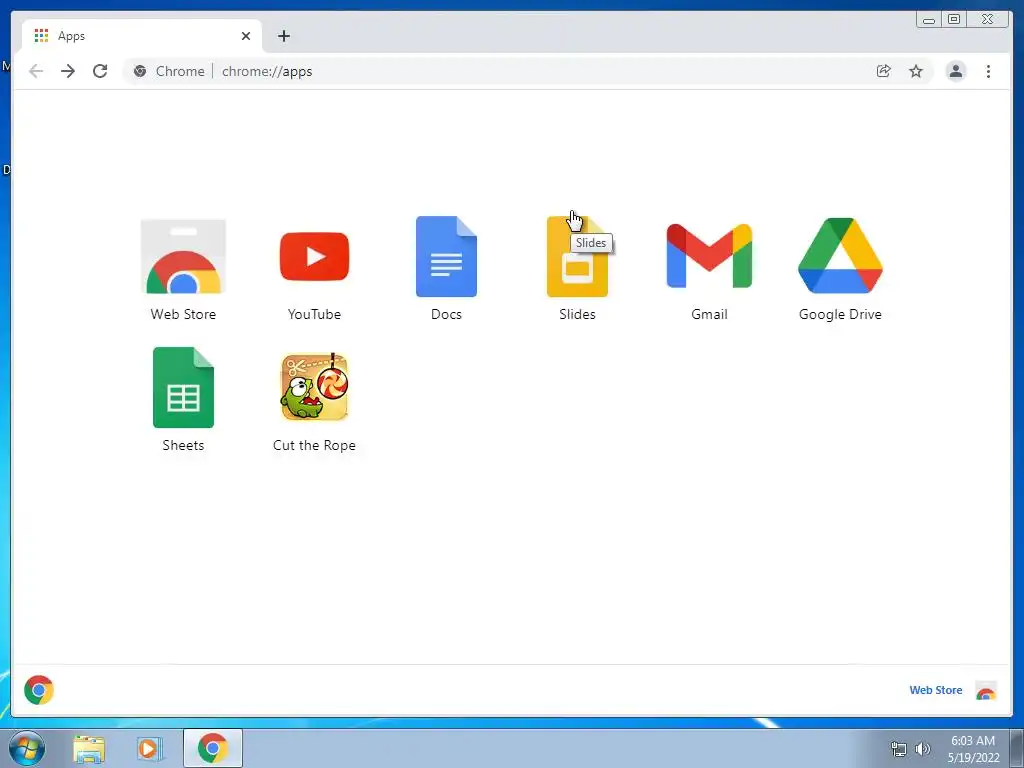
Task: Minimize the Chrome window
Action: click(929, 20)
